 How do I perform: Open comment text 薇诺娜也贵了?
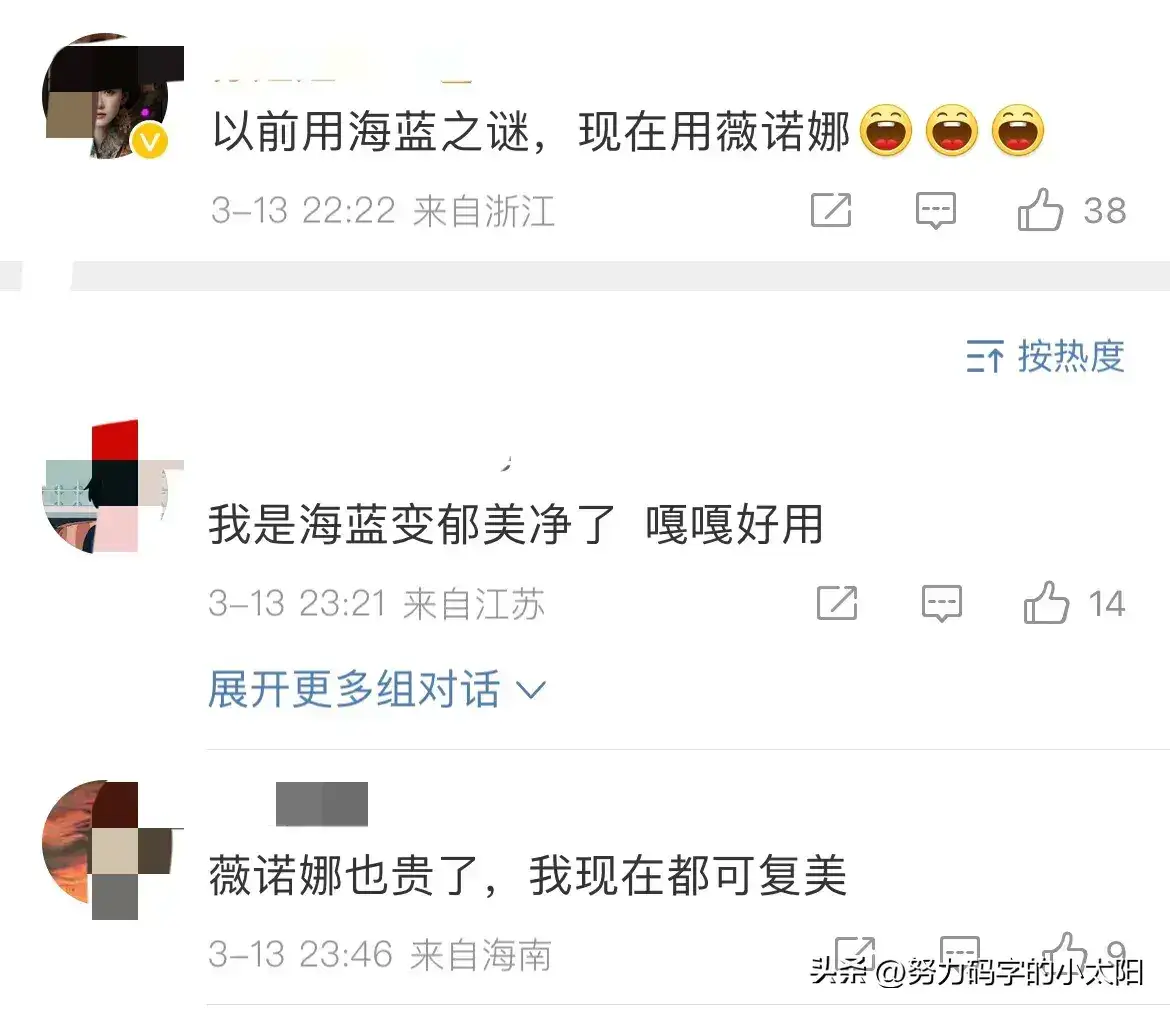click(342, 875)
